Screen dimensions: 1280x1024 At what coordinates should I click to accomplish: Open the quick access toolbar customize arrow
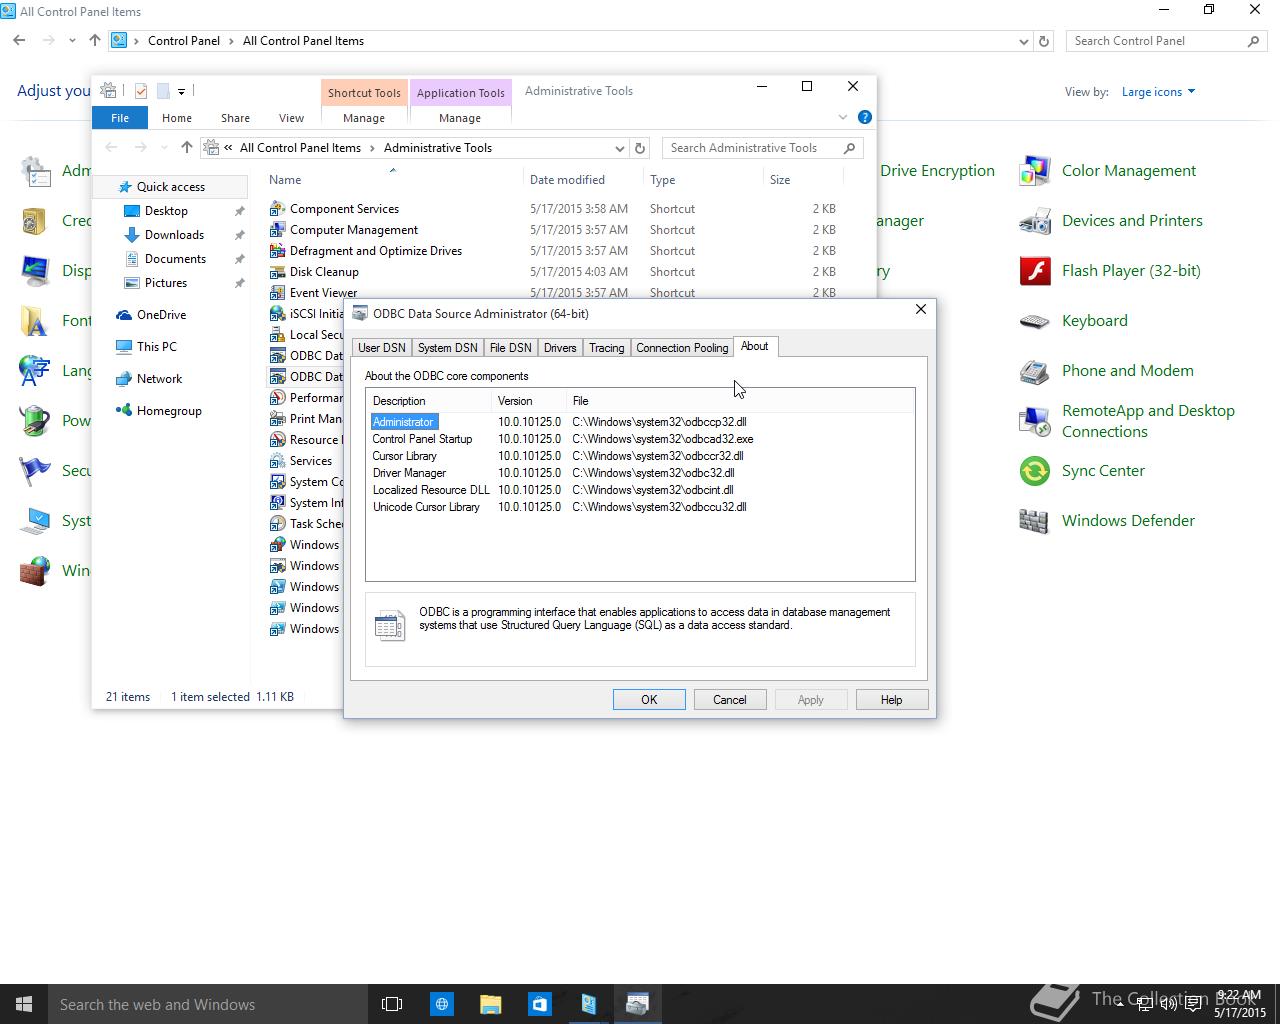[181, 91]
